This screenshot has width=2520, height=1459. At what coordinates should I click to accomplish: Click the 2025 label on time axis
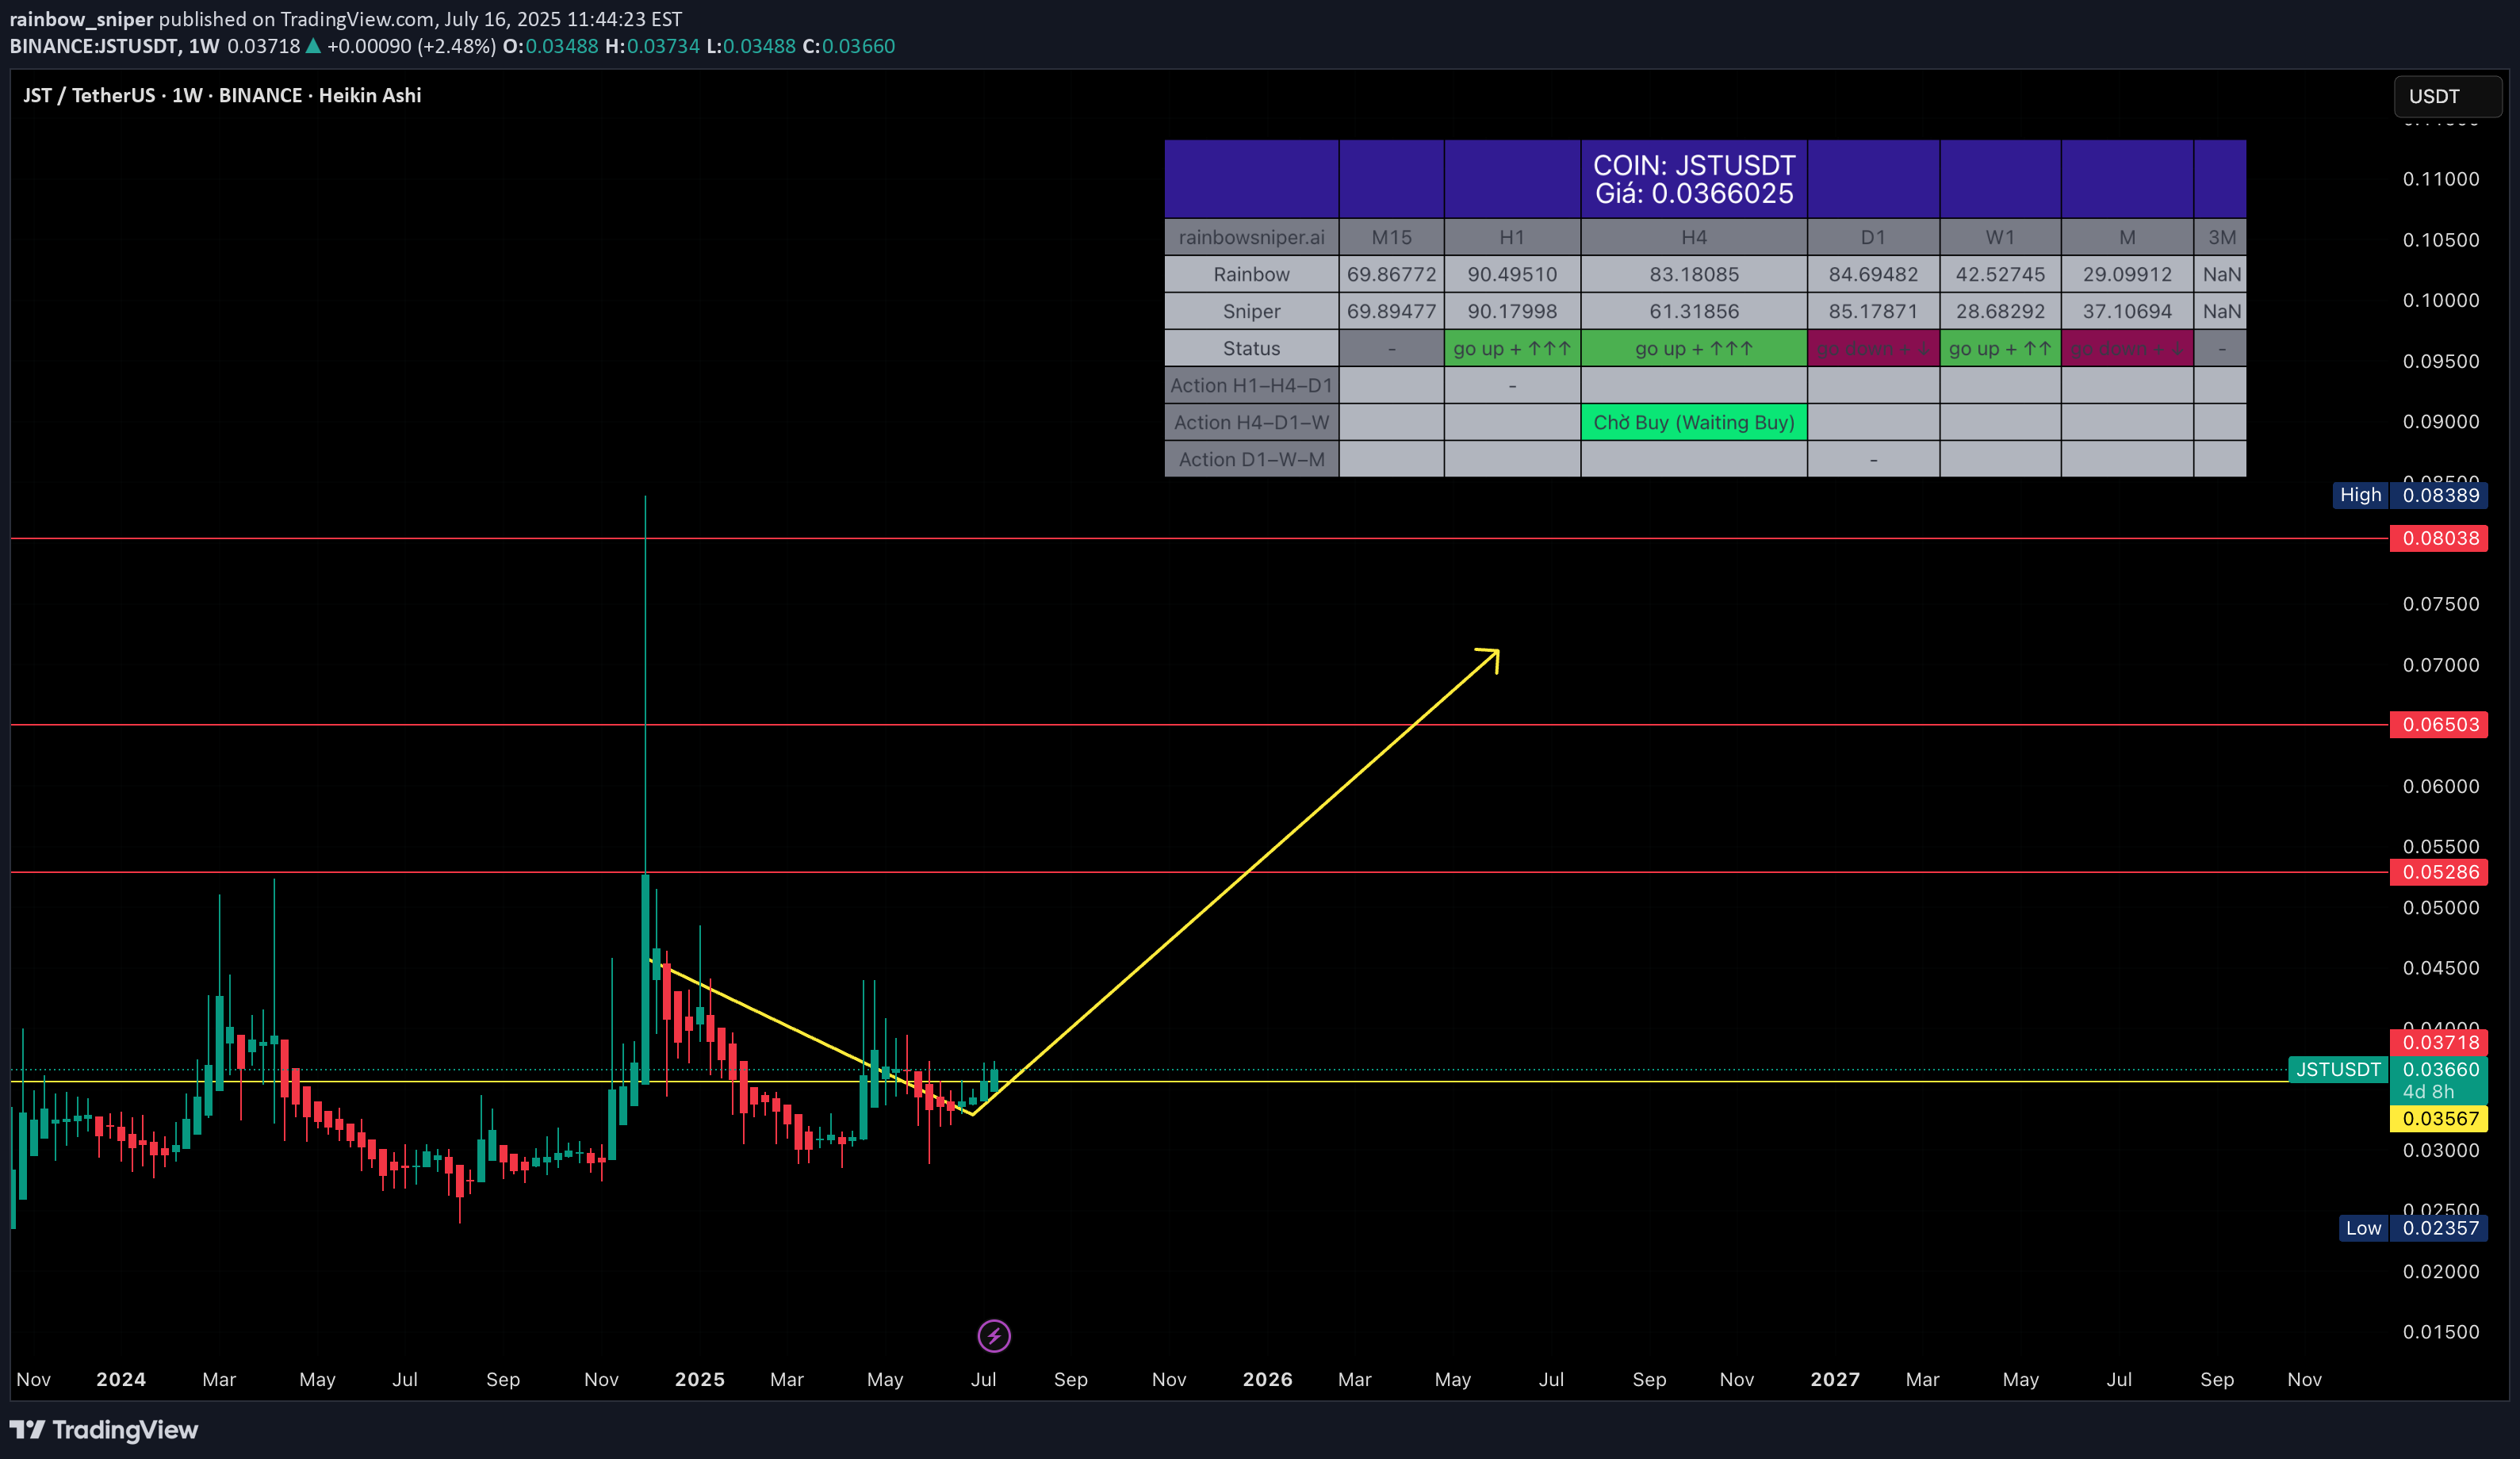coord(699,1379)
